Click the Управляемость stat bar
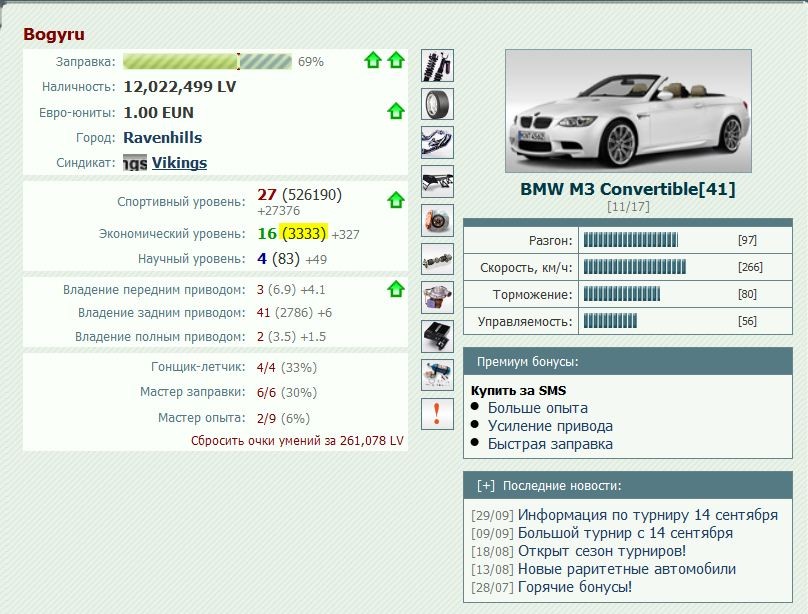808x614 pixels. [x=610, y=321]
